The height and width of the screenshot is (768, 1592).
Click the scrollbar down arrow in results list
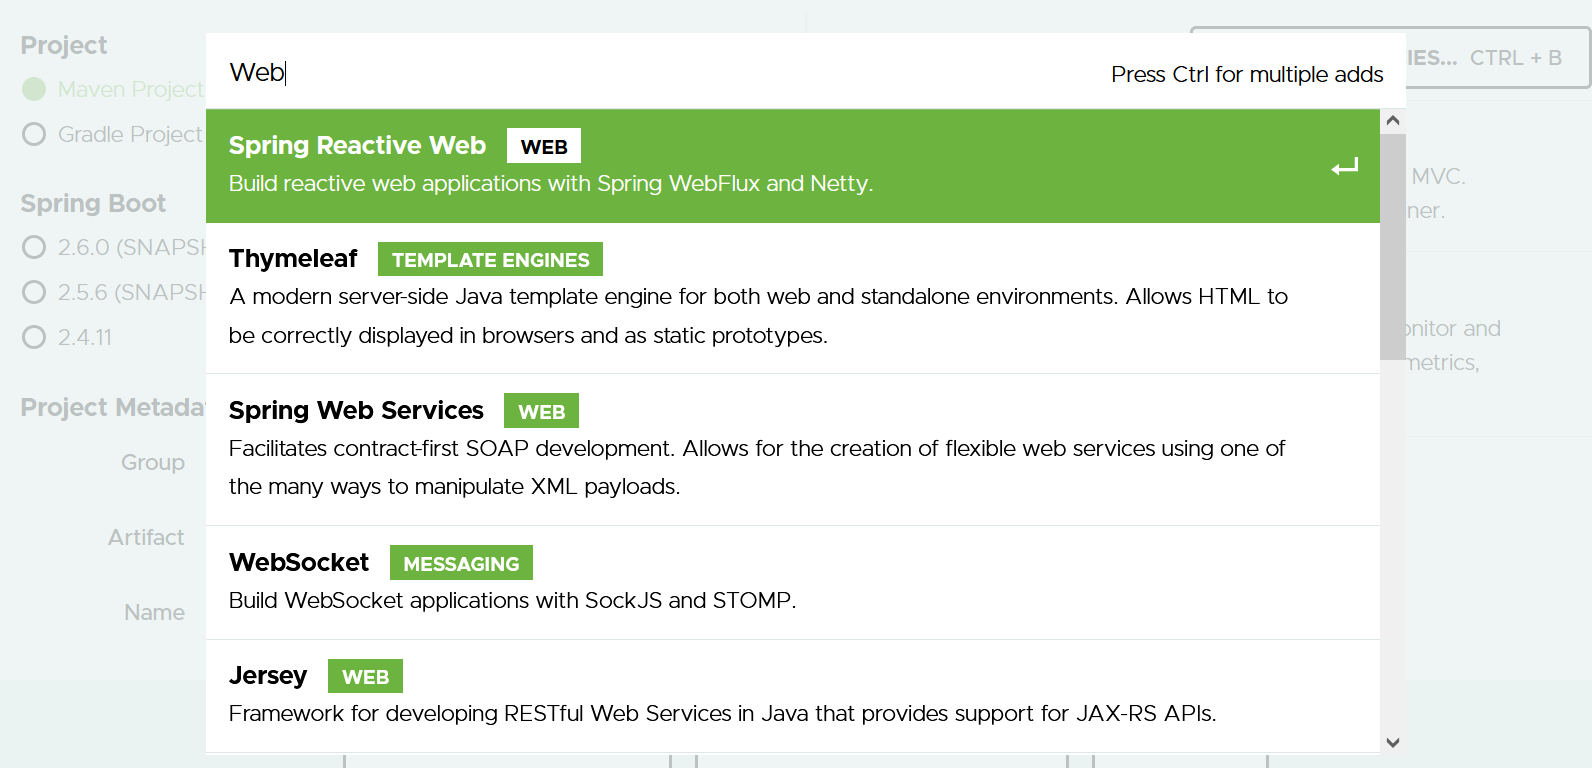click(x=1393, y=742)
